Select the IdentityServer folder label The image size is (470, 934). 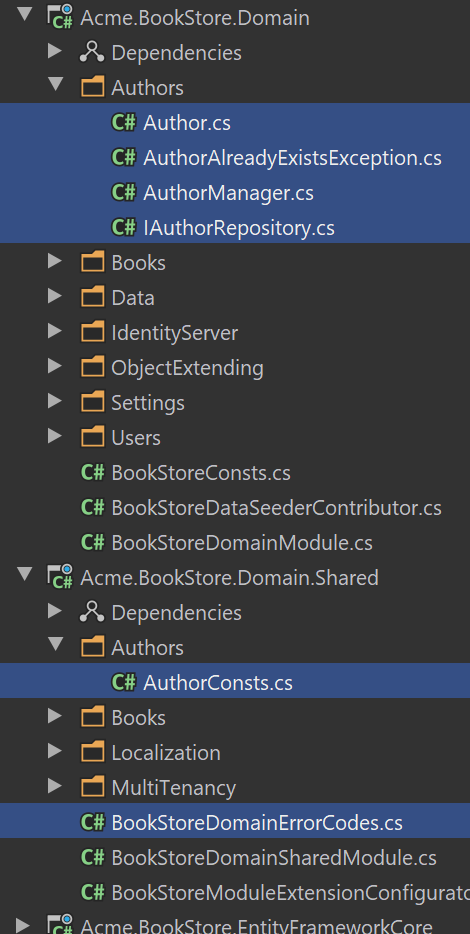(x=175, y=333)
